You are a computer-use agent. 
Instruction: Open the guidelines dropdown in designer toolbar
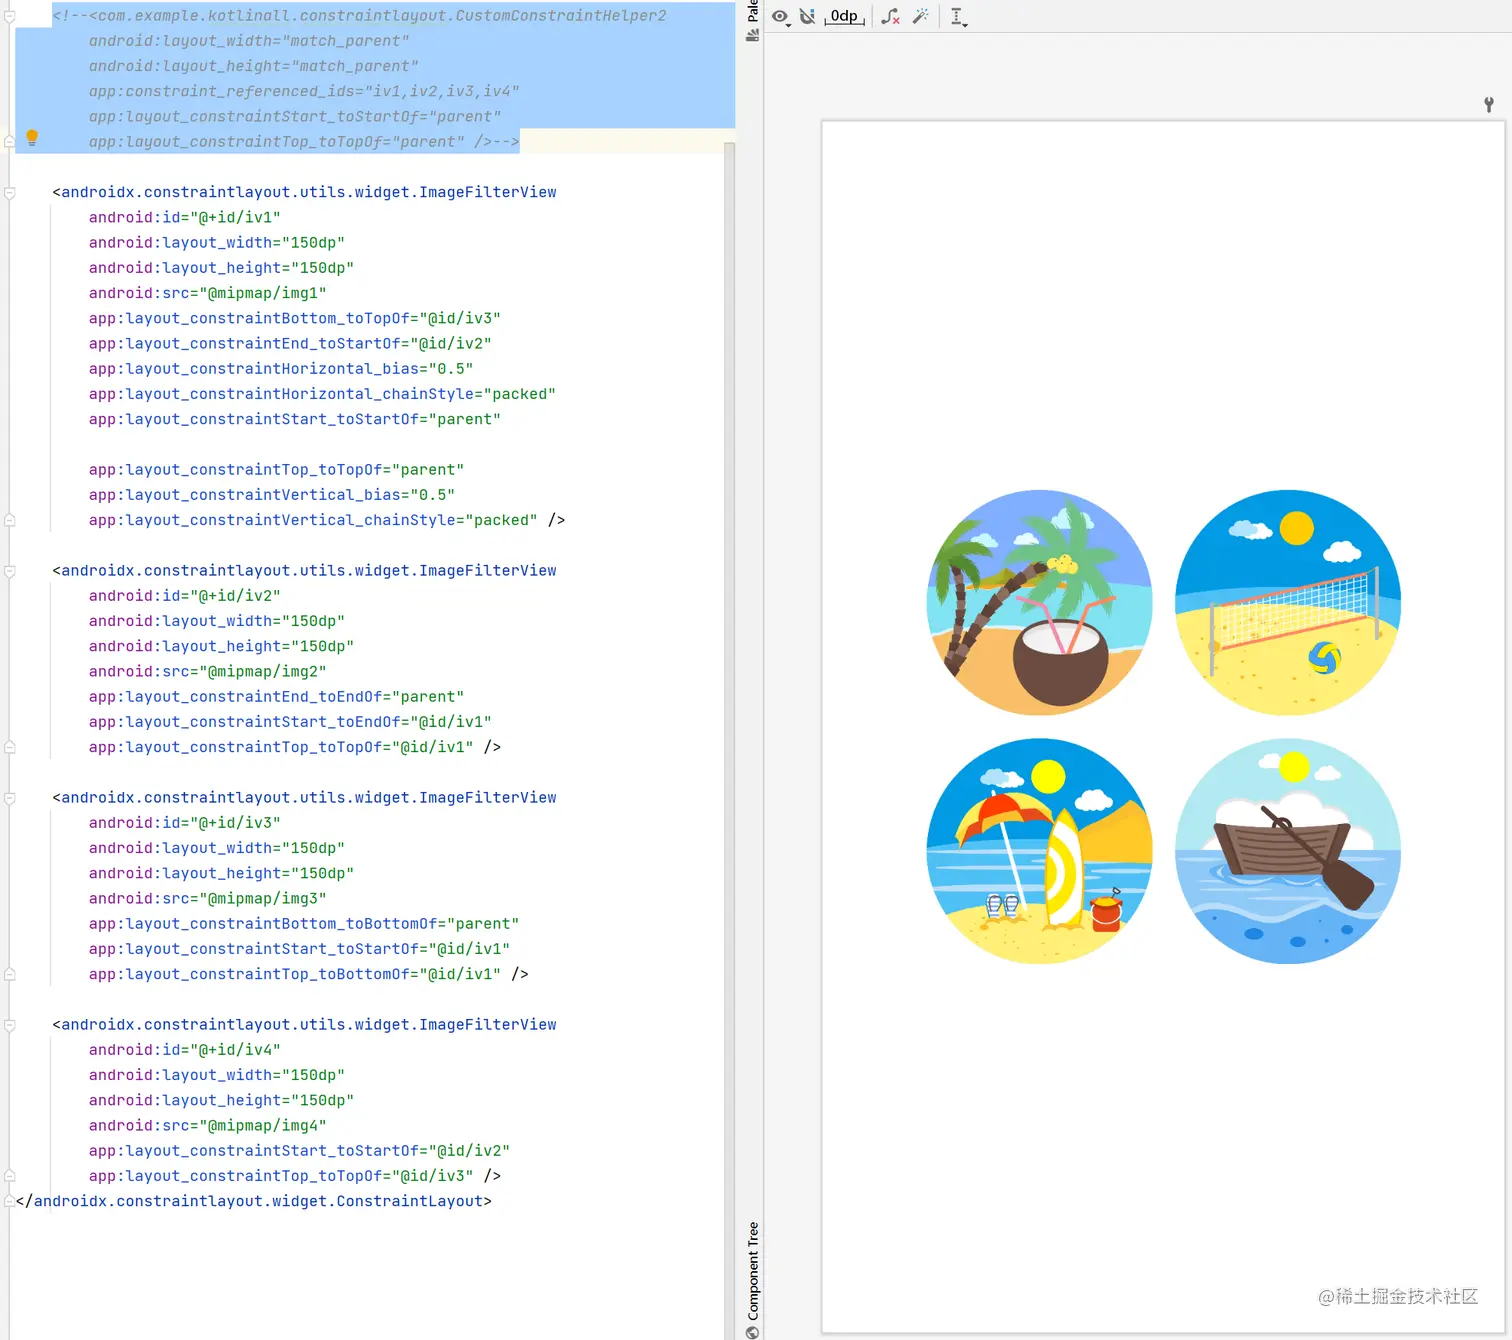958,17
